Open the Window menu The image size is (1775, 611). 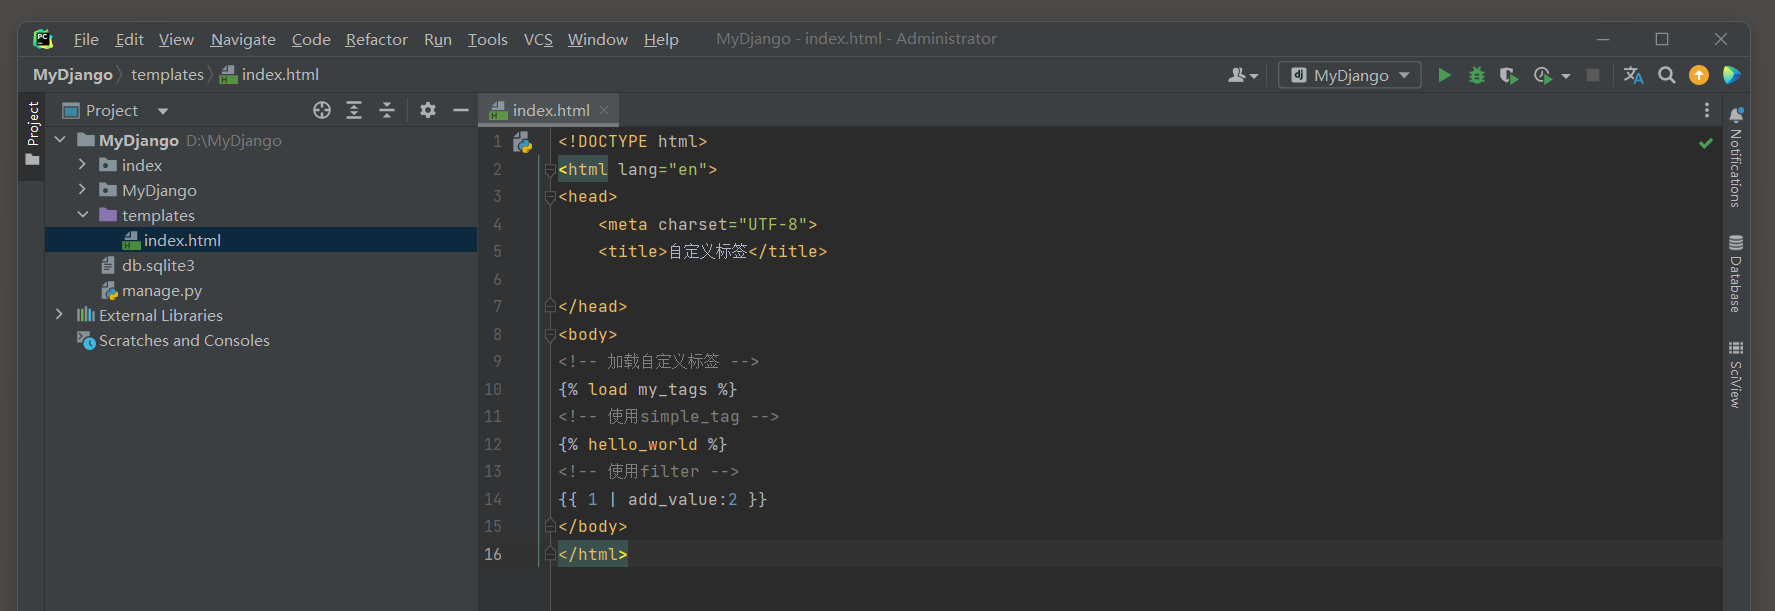pos(598,39)
